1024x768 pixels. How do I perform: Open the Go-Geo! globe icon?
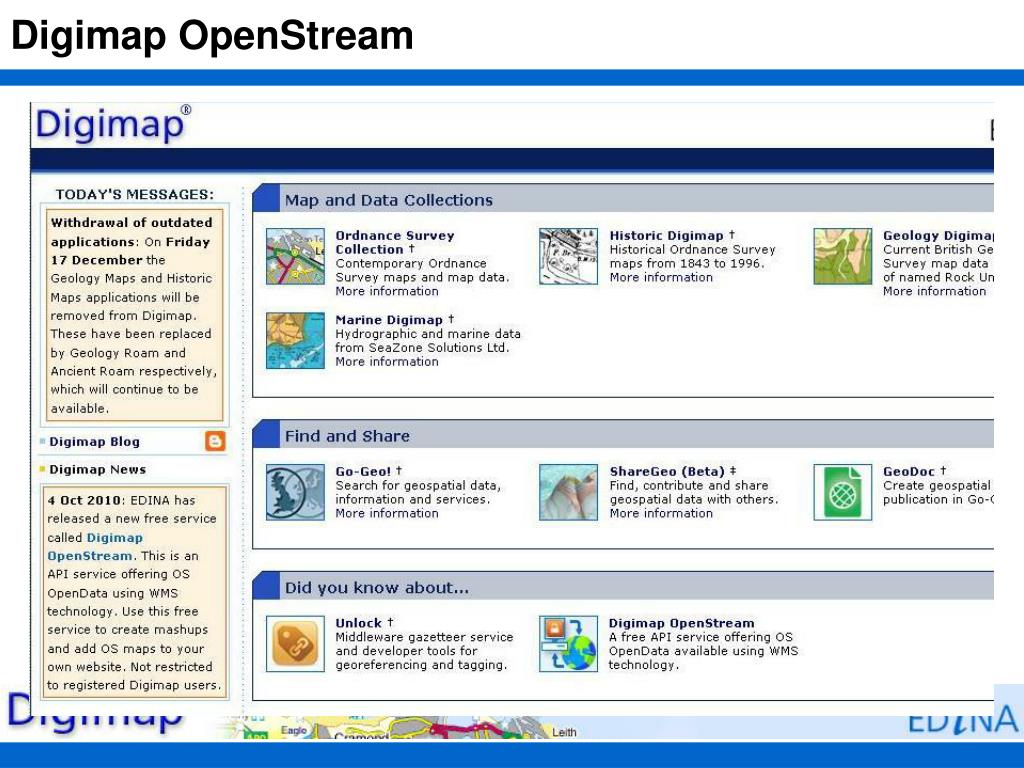tap(295, 492)
